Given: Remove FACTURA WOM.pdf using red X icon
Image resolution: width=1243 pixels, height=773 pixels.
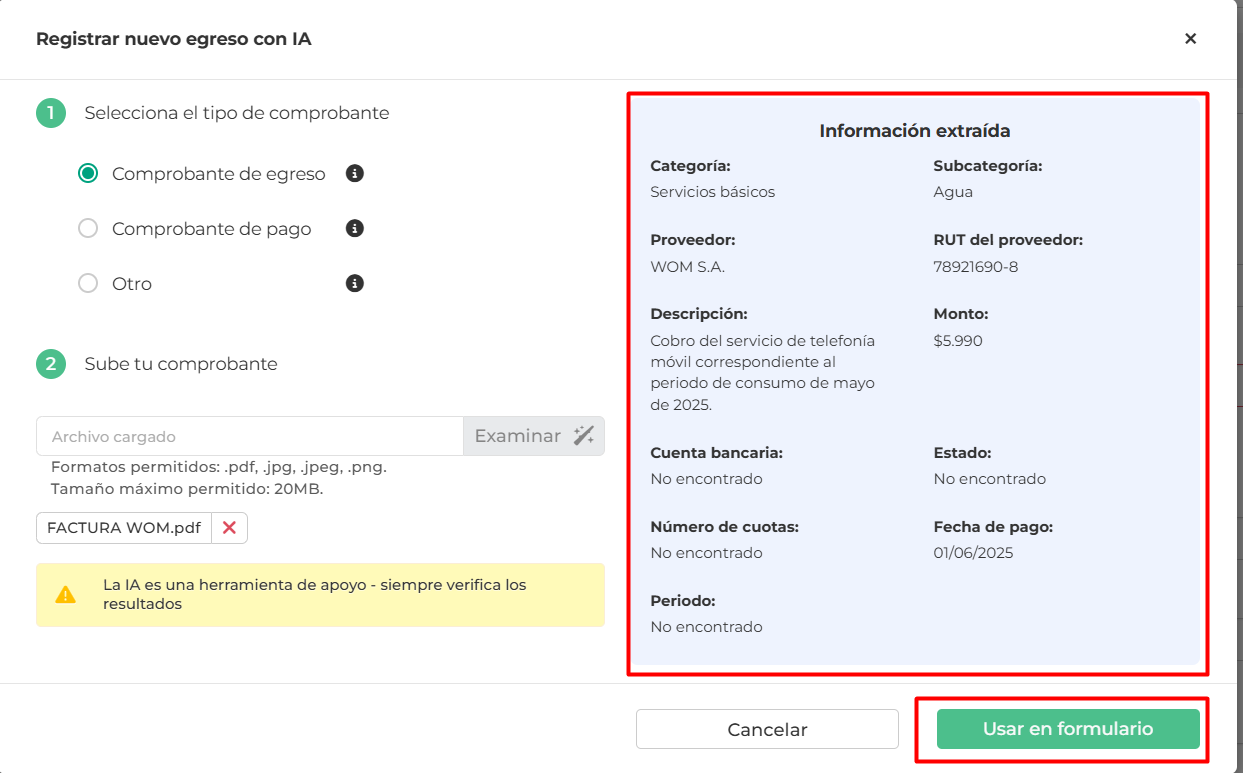Looking at the screenshot, I should (x=229, y=528).
